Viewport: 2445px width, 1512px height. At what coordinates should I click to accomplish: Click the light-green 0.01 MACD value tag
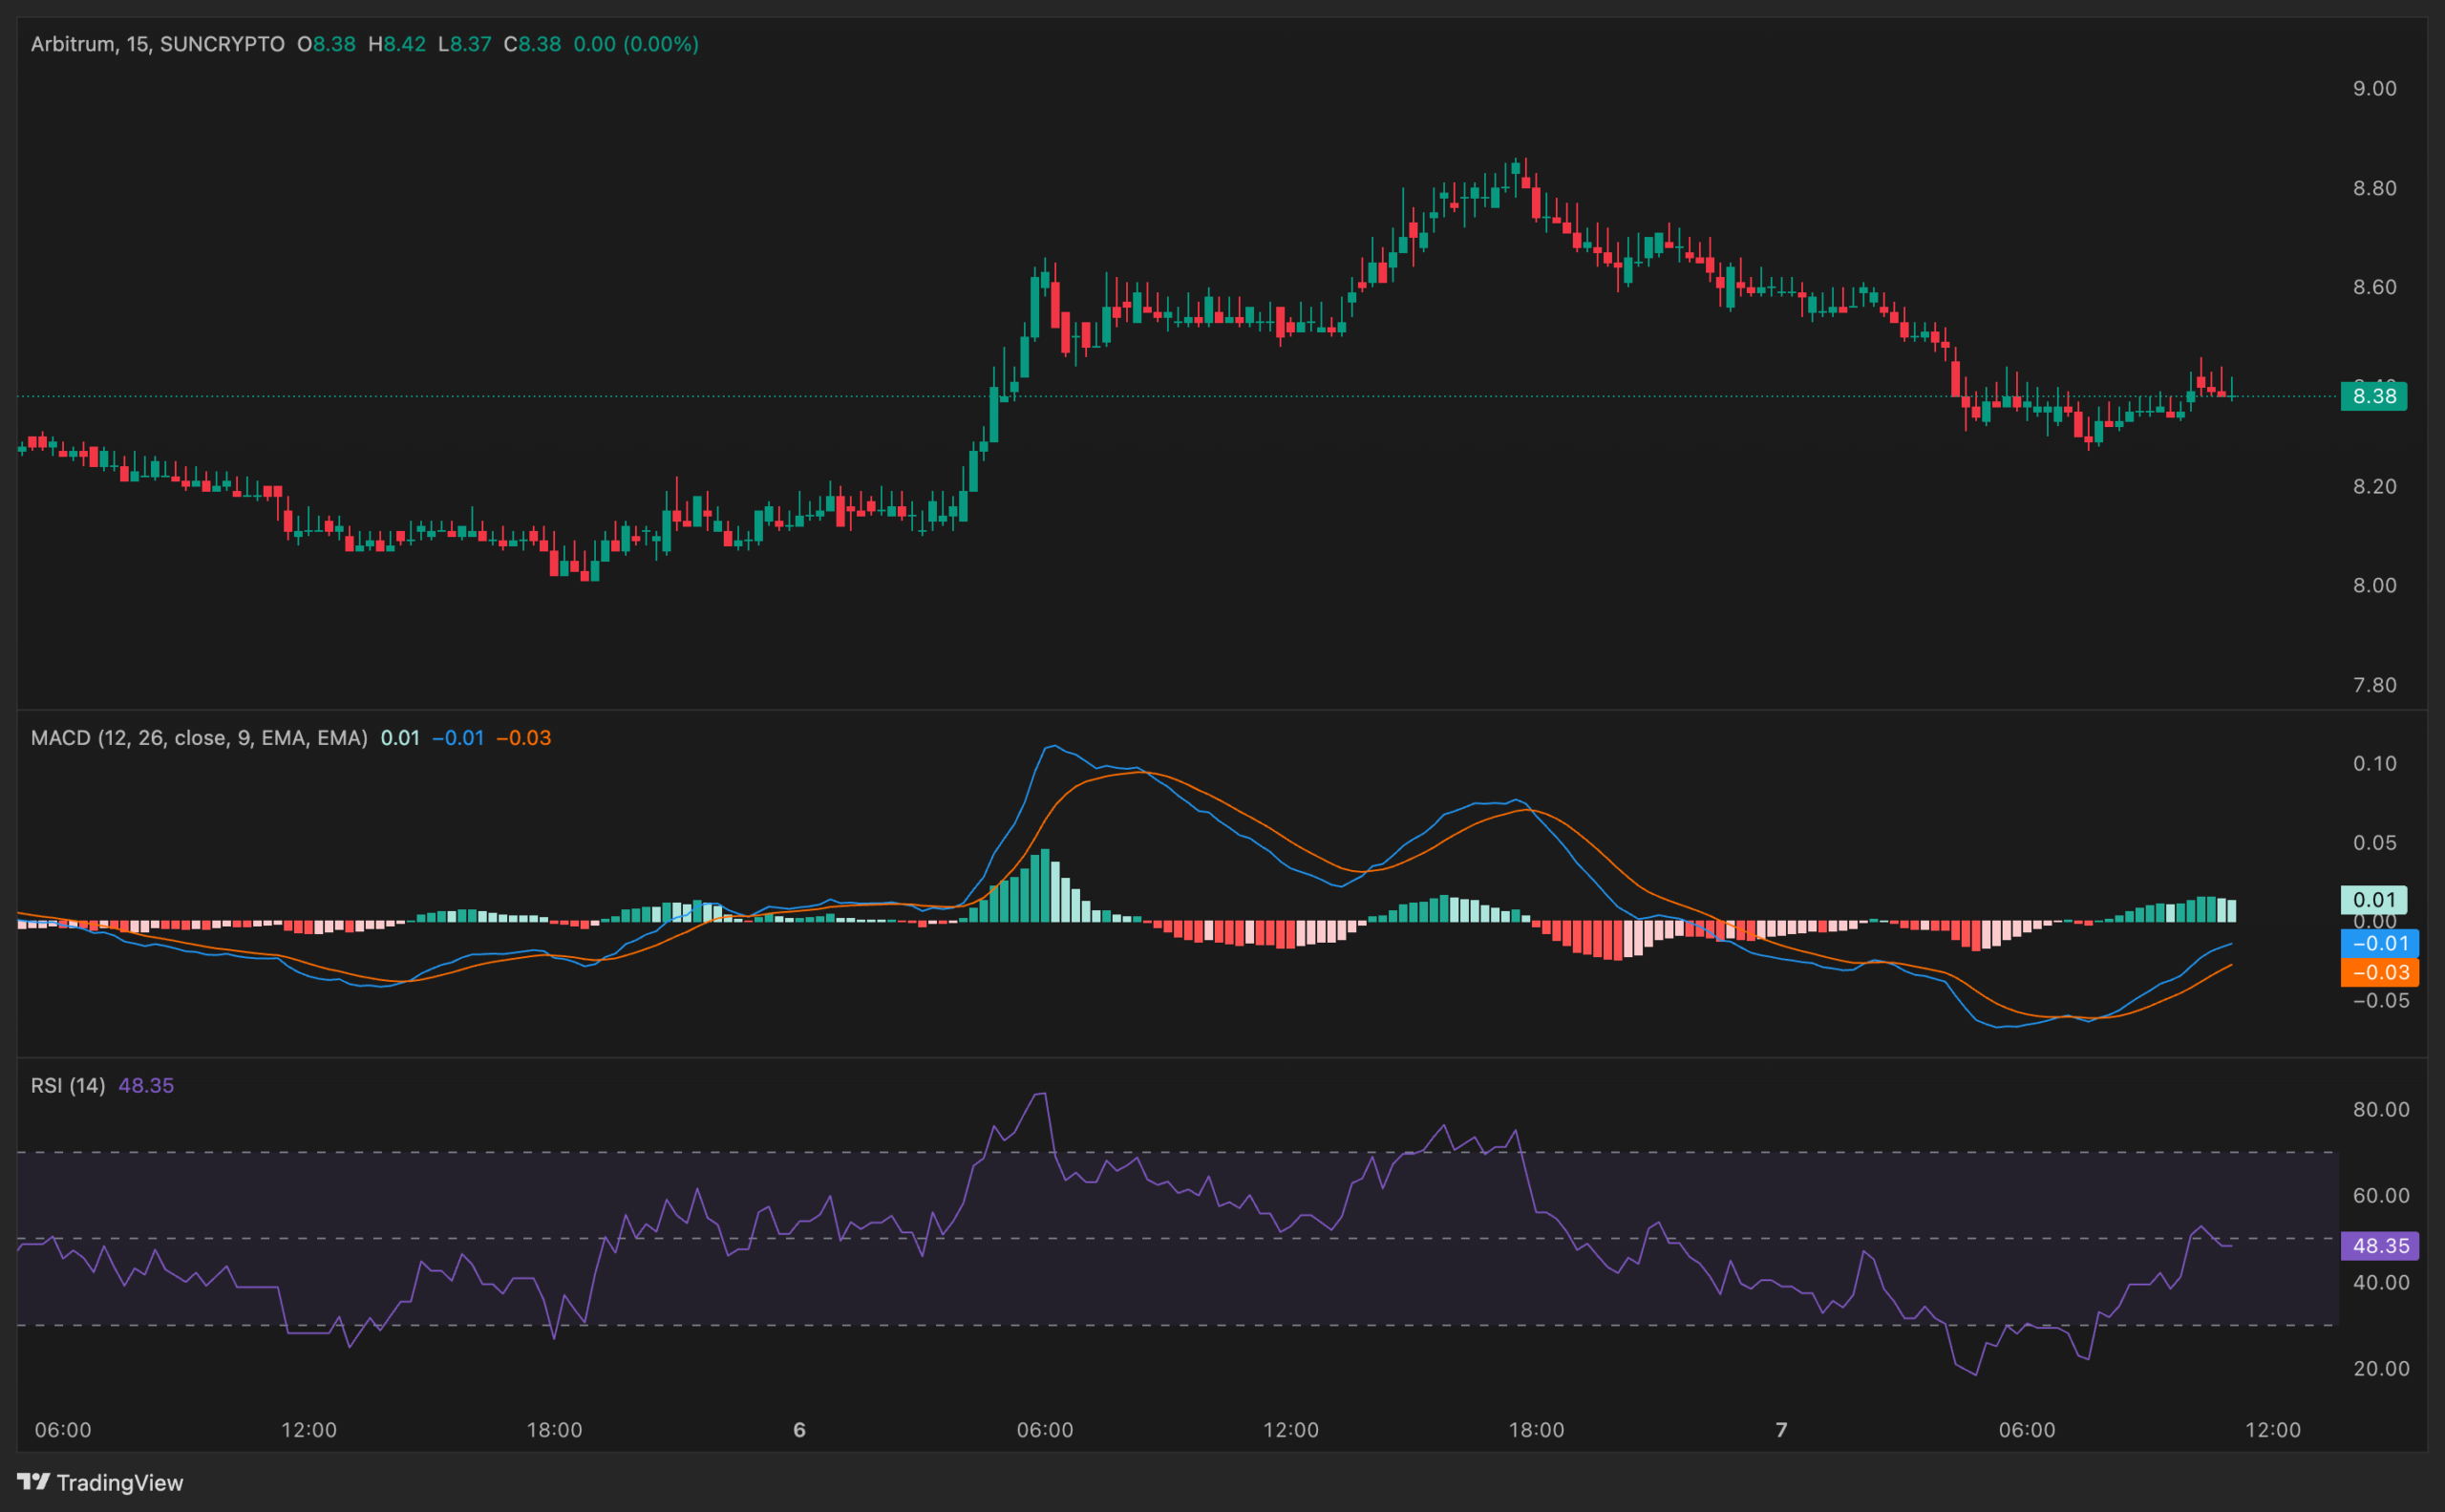pyautogui.click(x=2376, y=901)
